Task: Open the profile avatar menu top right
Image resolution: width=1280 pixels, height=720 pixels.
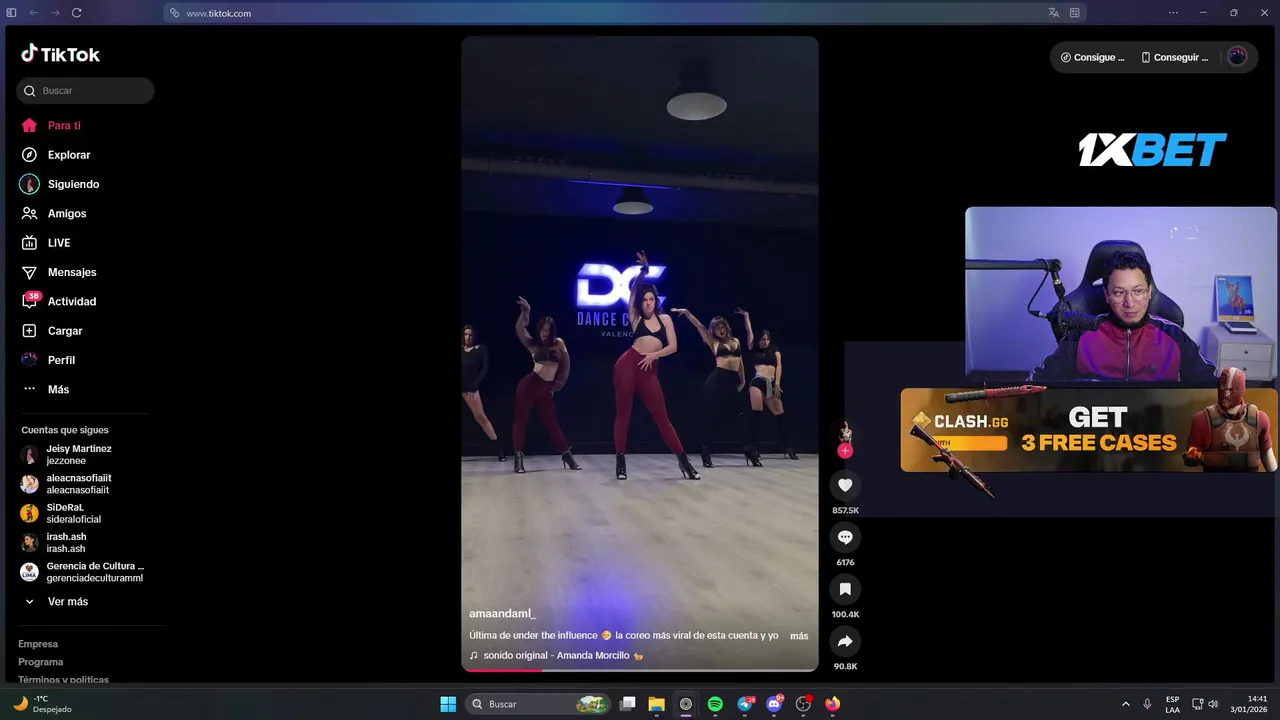Action: coord(1237,57)
